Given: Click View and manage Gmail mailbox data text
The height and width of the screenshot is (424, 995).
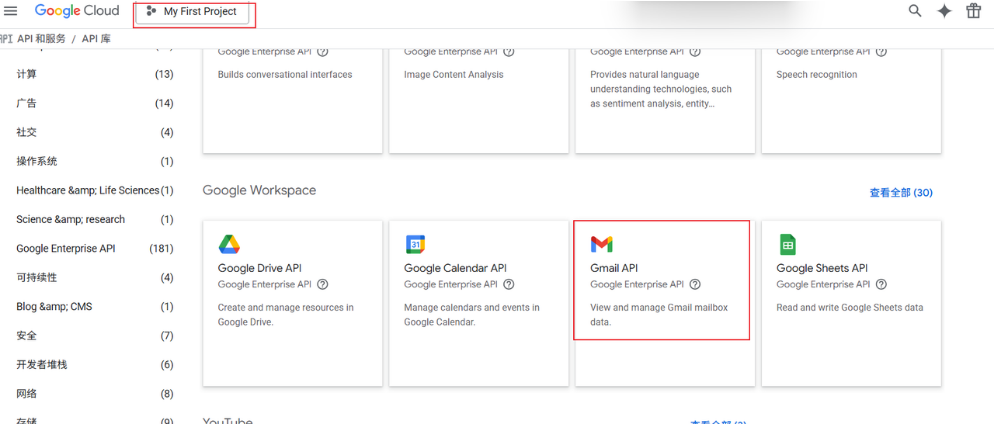Looking at the screenshot, I should [659, 315].
